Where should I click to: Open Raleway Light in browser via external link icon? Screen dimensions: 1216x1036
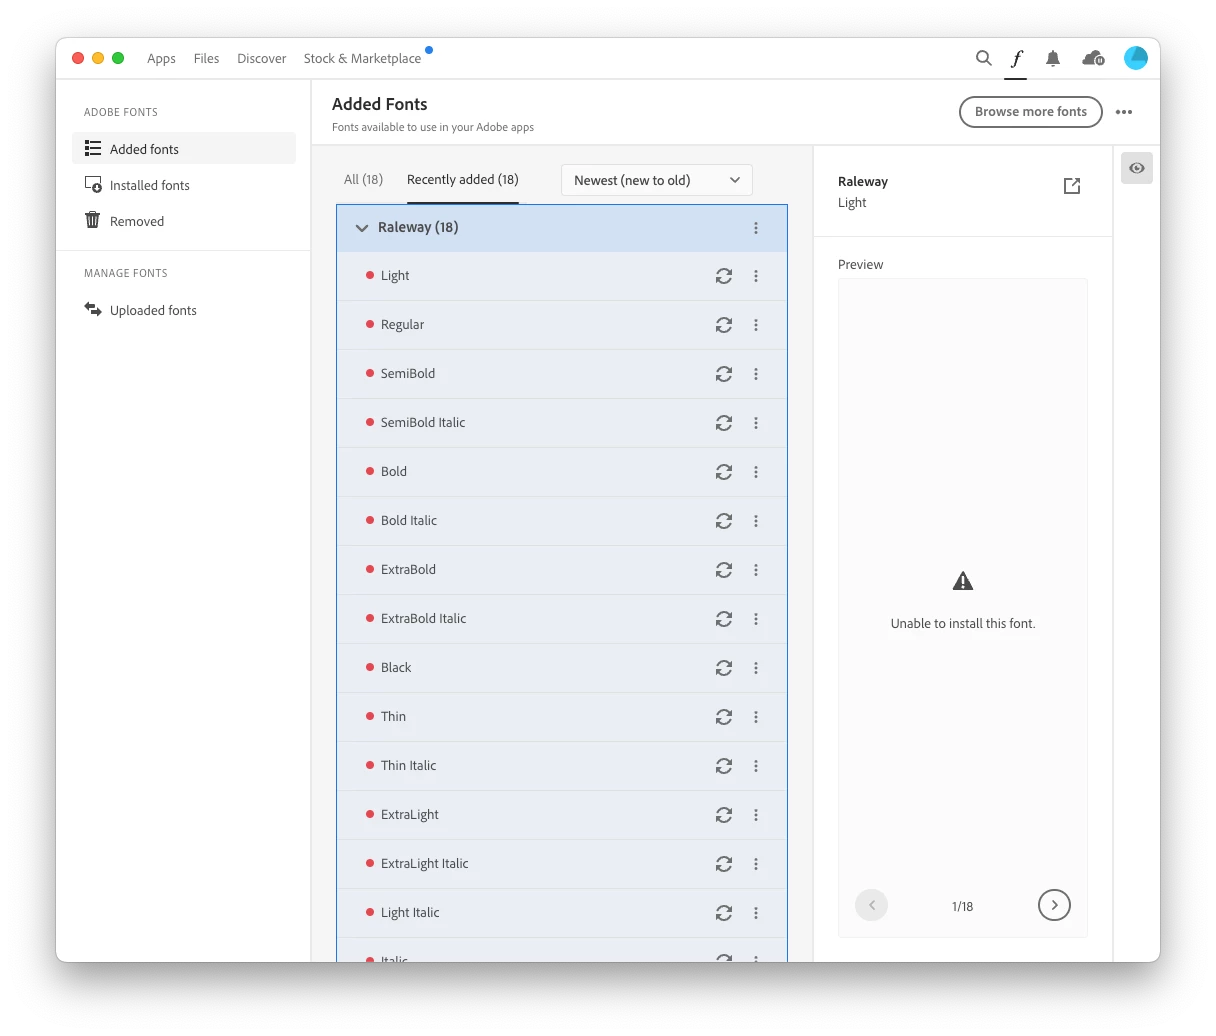click(x=1072, y=186)
